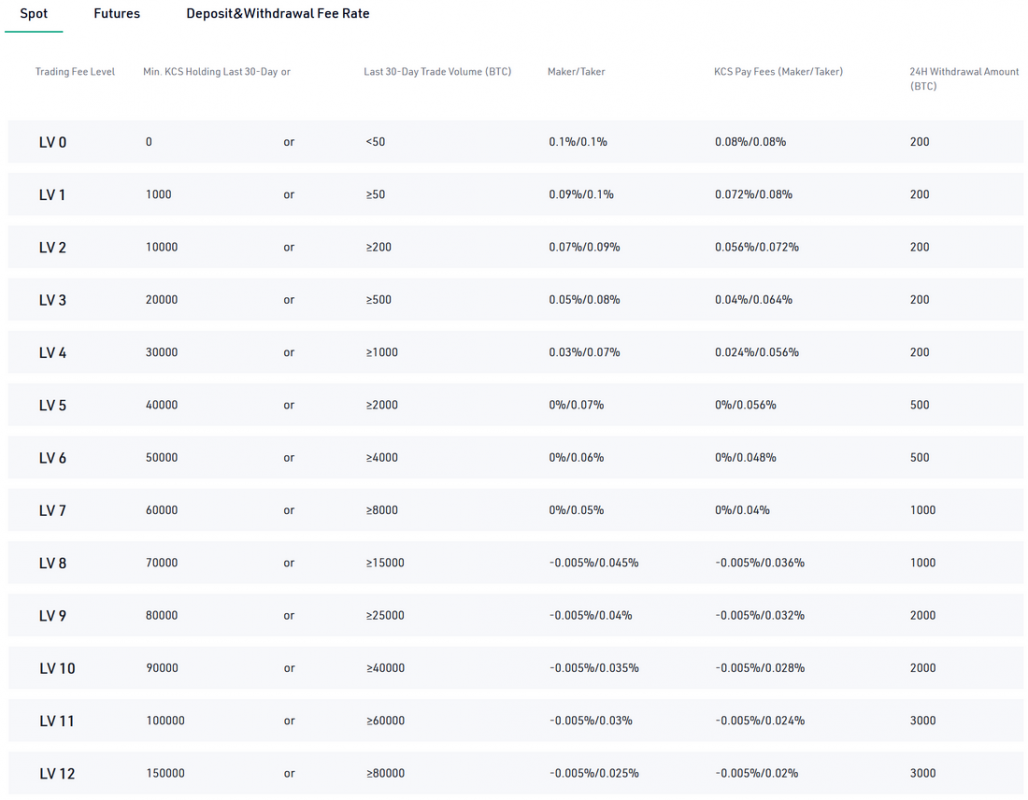
Task: Click the Trading Fee Level column header
Action: [x=75, y=72]
